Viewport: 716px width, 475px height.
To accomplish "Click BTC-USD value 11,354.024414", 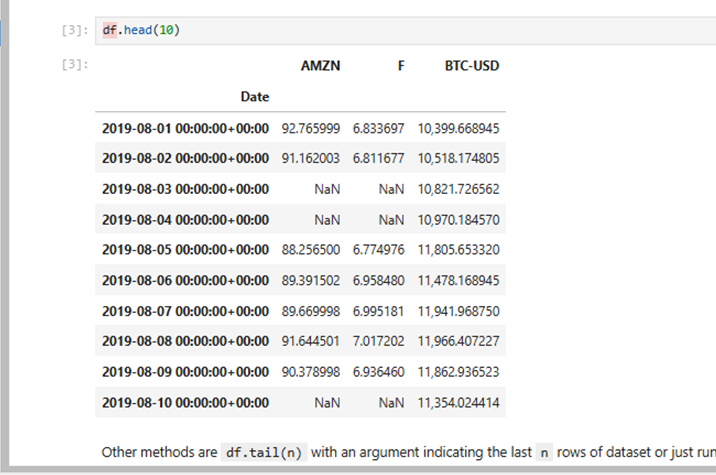I will coord(458,402).
